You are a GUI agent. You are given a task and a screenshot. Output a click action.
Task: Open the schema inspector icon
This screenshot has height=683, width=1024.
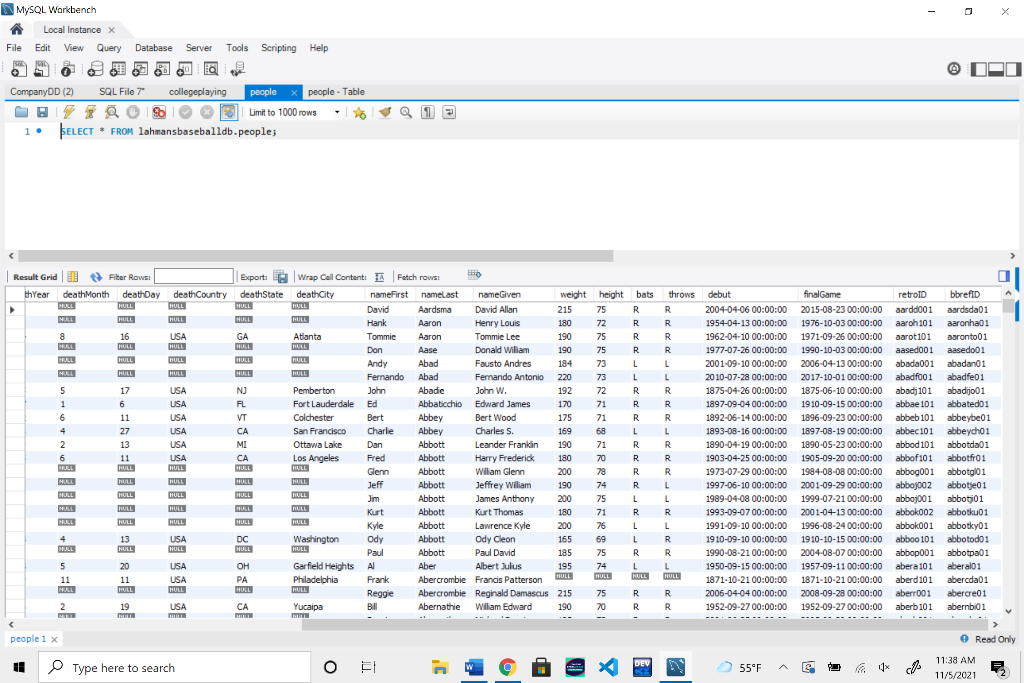(x=68, y=69)
